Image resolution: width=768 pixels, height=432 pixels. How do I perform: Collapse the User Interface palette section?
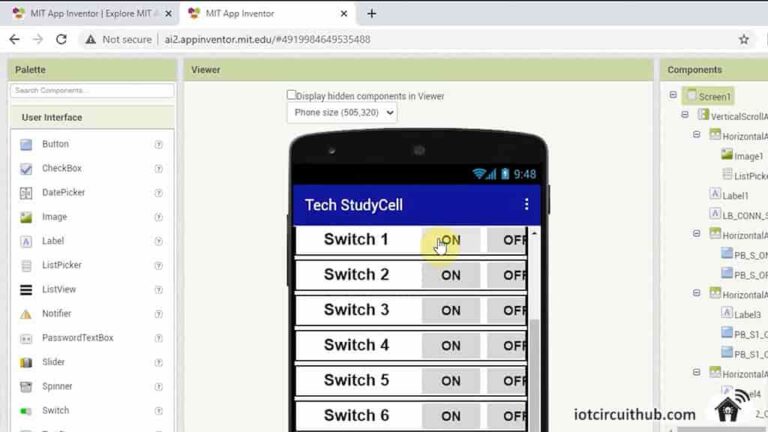click(92, 118)
